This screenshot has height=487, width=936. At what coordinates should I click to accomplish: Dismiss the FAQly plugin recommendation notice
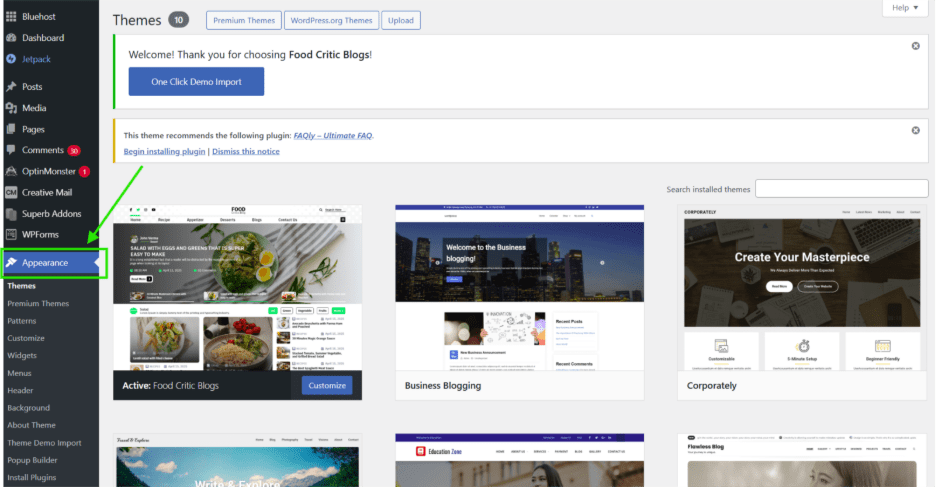point(915,130)
